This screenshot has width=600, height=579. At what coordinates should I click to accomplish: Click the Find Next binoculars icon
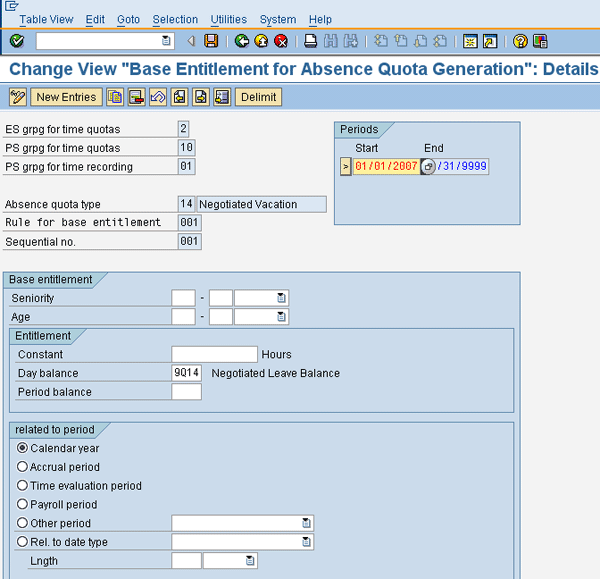[x=351, y=41]
